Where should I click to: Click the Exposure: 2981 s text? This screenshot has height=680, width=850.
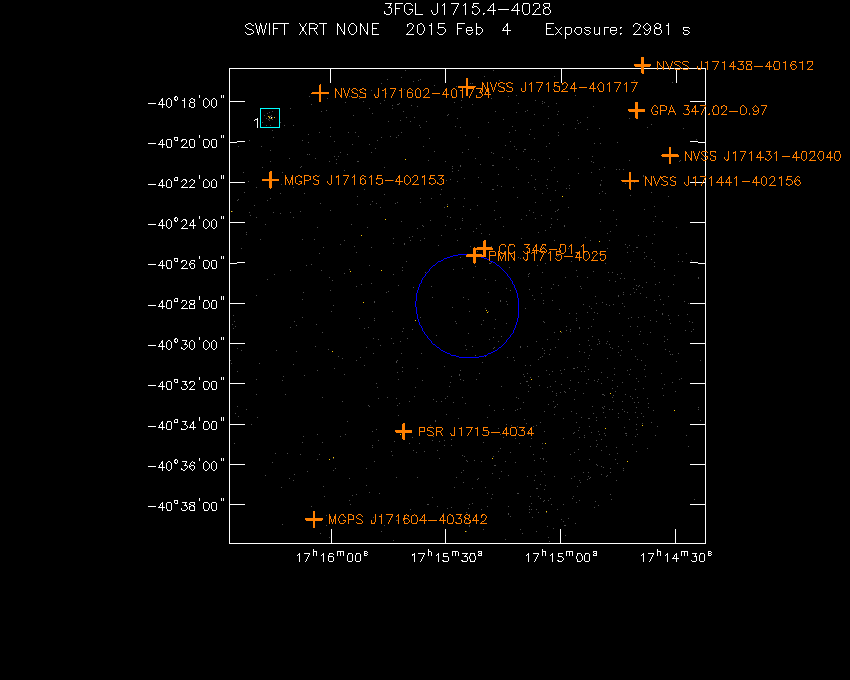coord(617,30)
